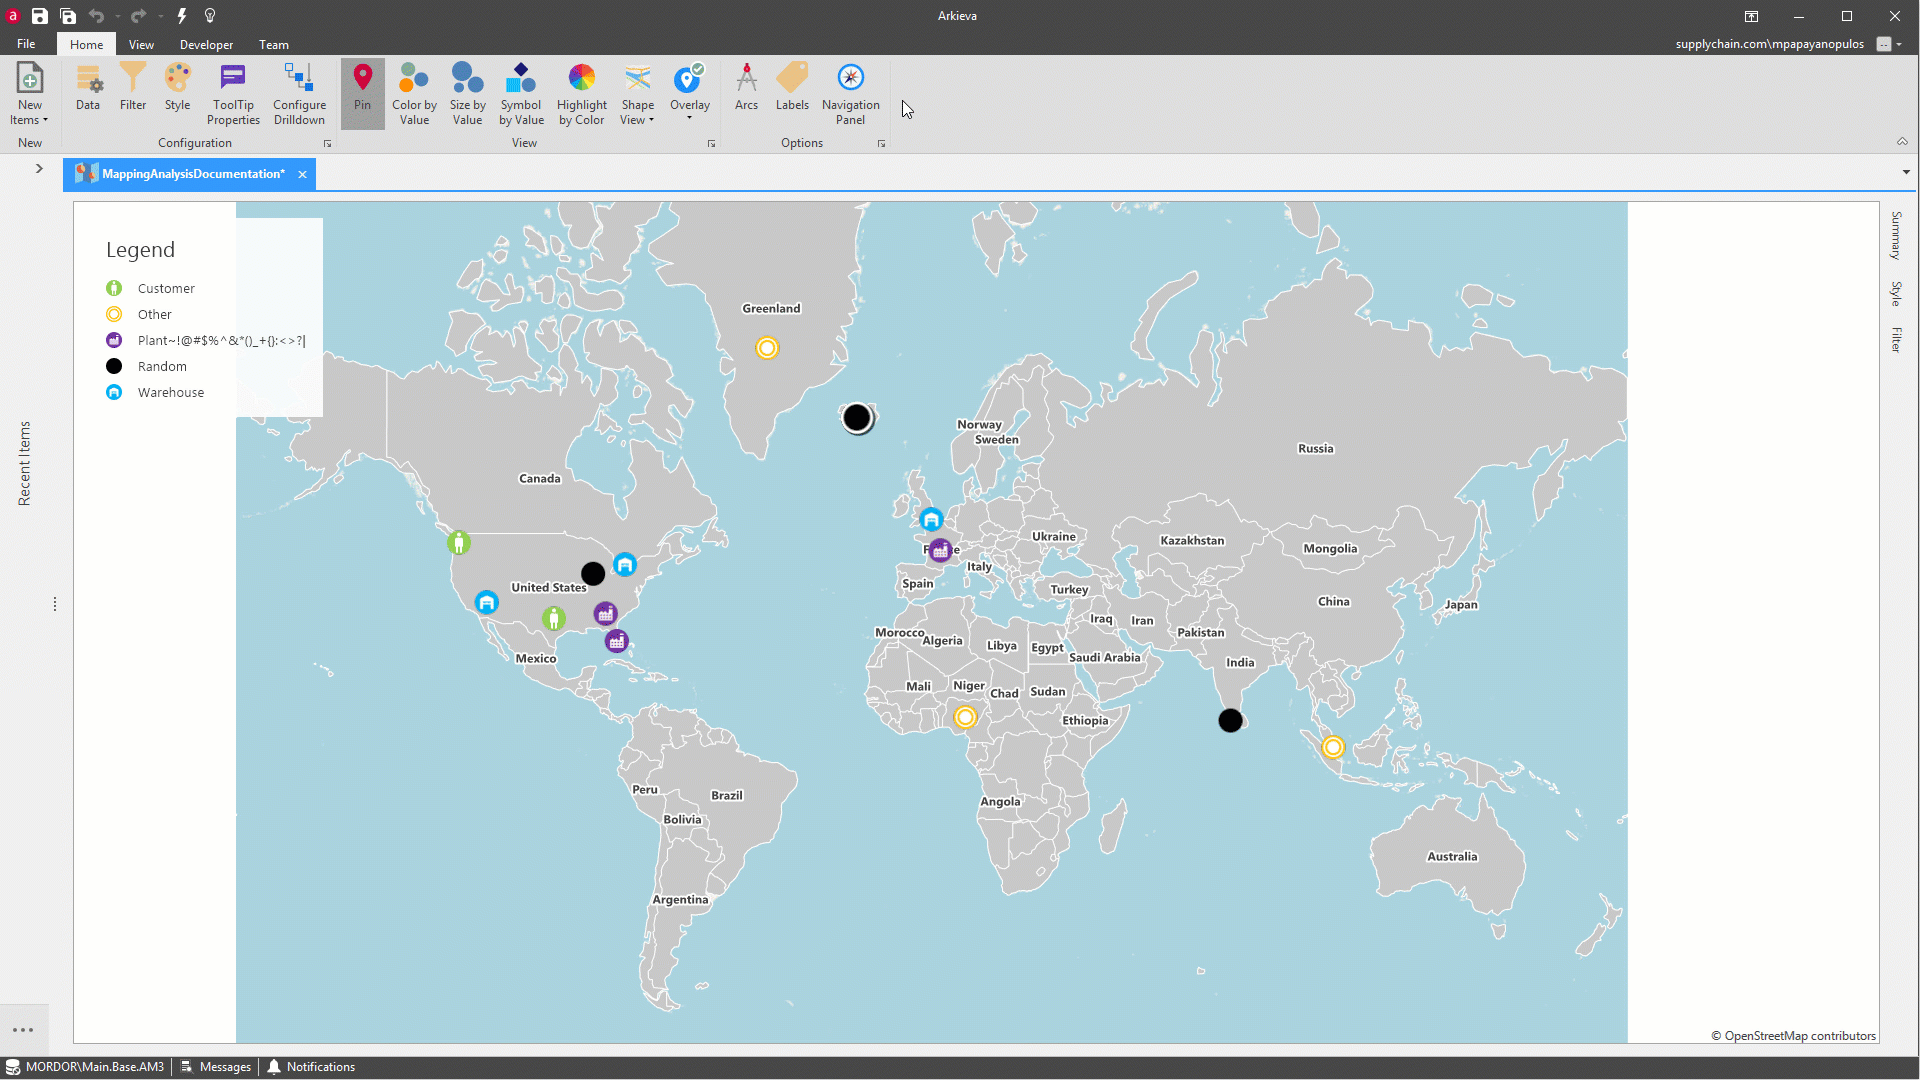
Task: Open the Notifications panel
Action: (311, 1067)
